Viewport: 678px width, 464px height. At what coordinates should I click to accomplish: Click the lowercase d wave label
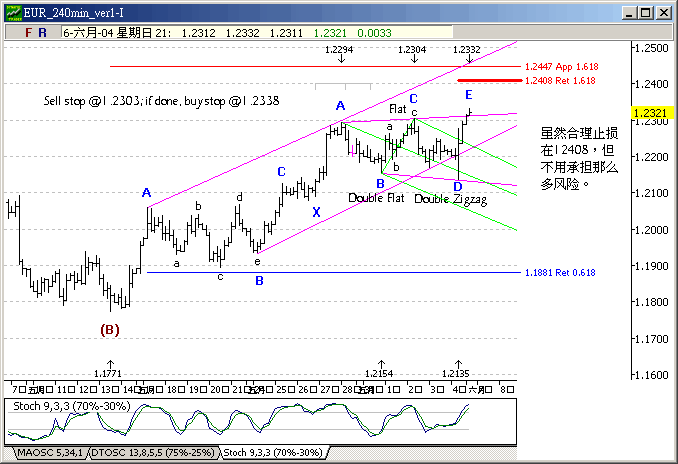pyautogui.click(x=239, y=198)
